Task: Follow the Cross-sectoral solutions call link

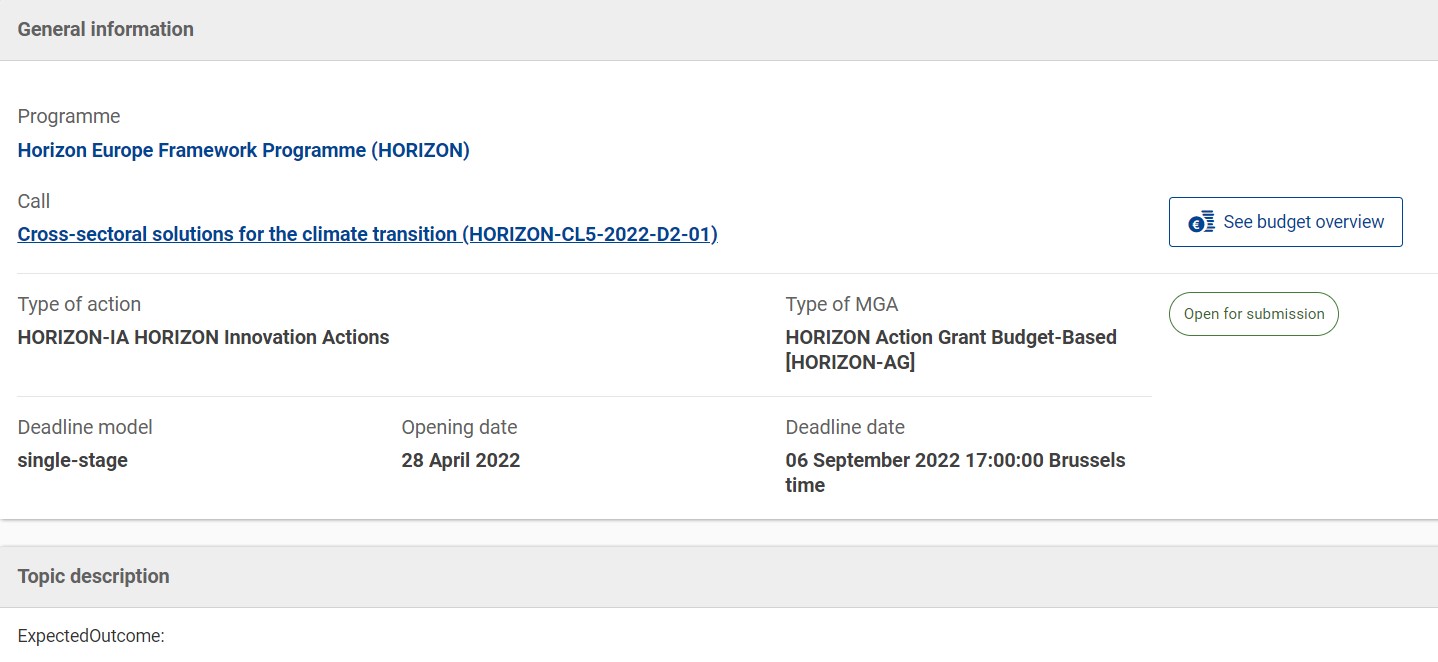Action: pos(367,235)
